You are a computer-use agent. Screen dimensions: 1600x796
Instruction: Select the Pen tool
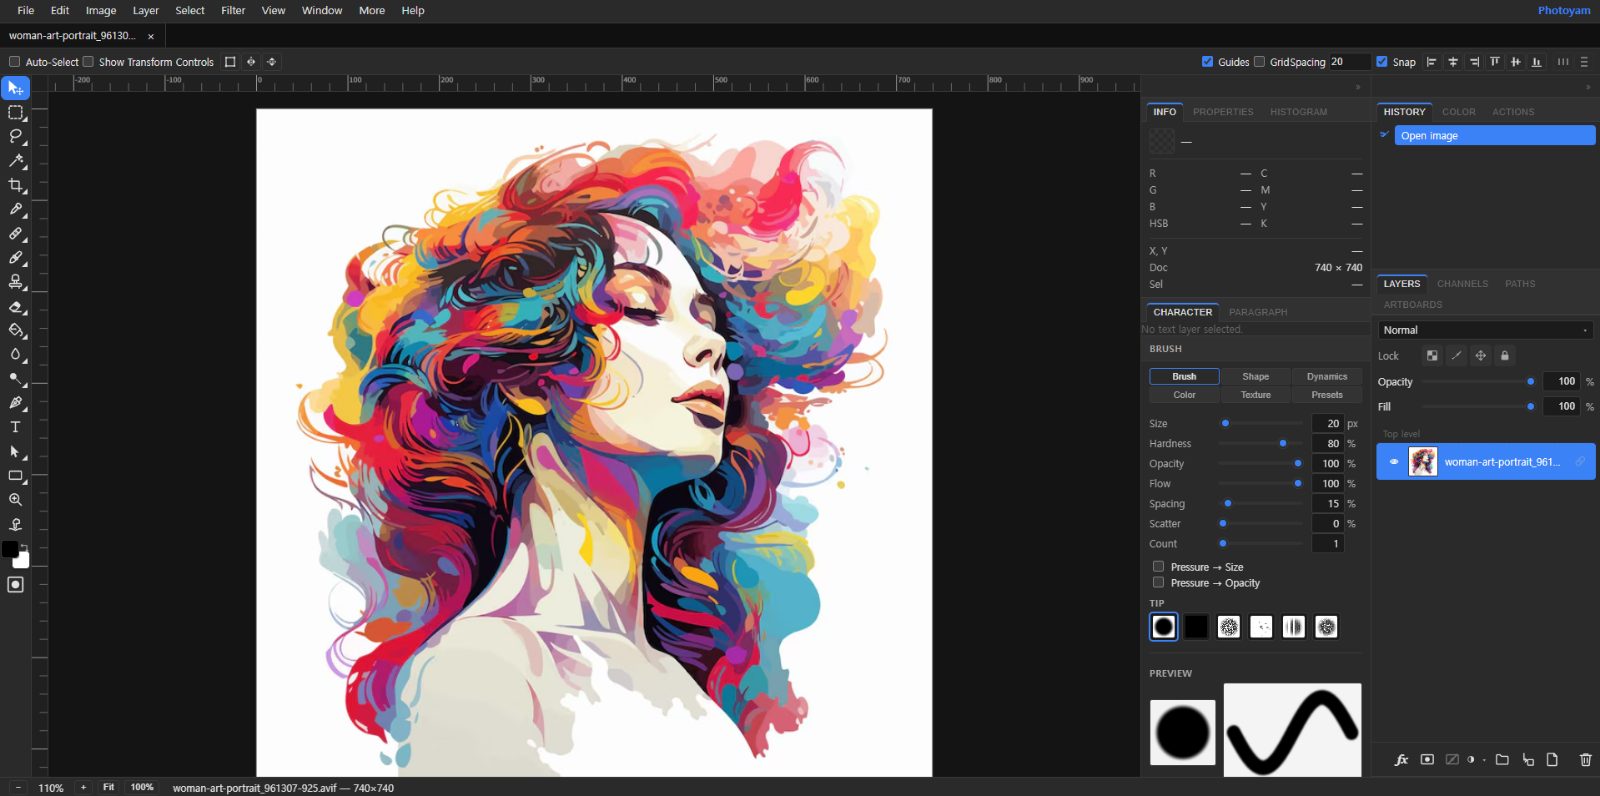pyautogui.click(x=15, y=403)
